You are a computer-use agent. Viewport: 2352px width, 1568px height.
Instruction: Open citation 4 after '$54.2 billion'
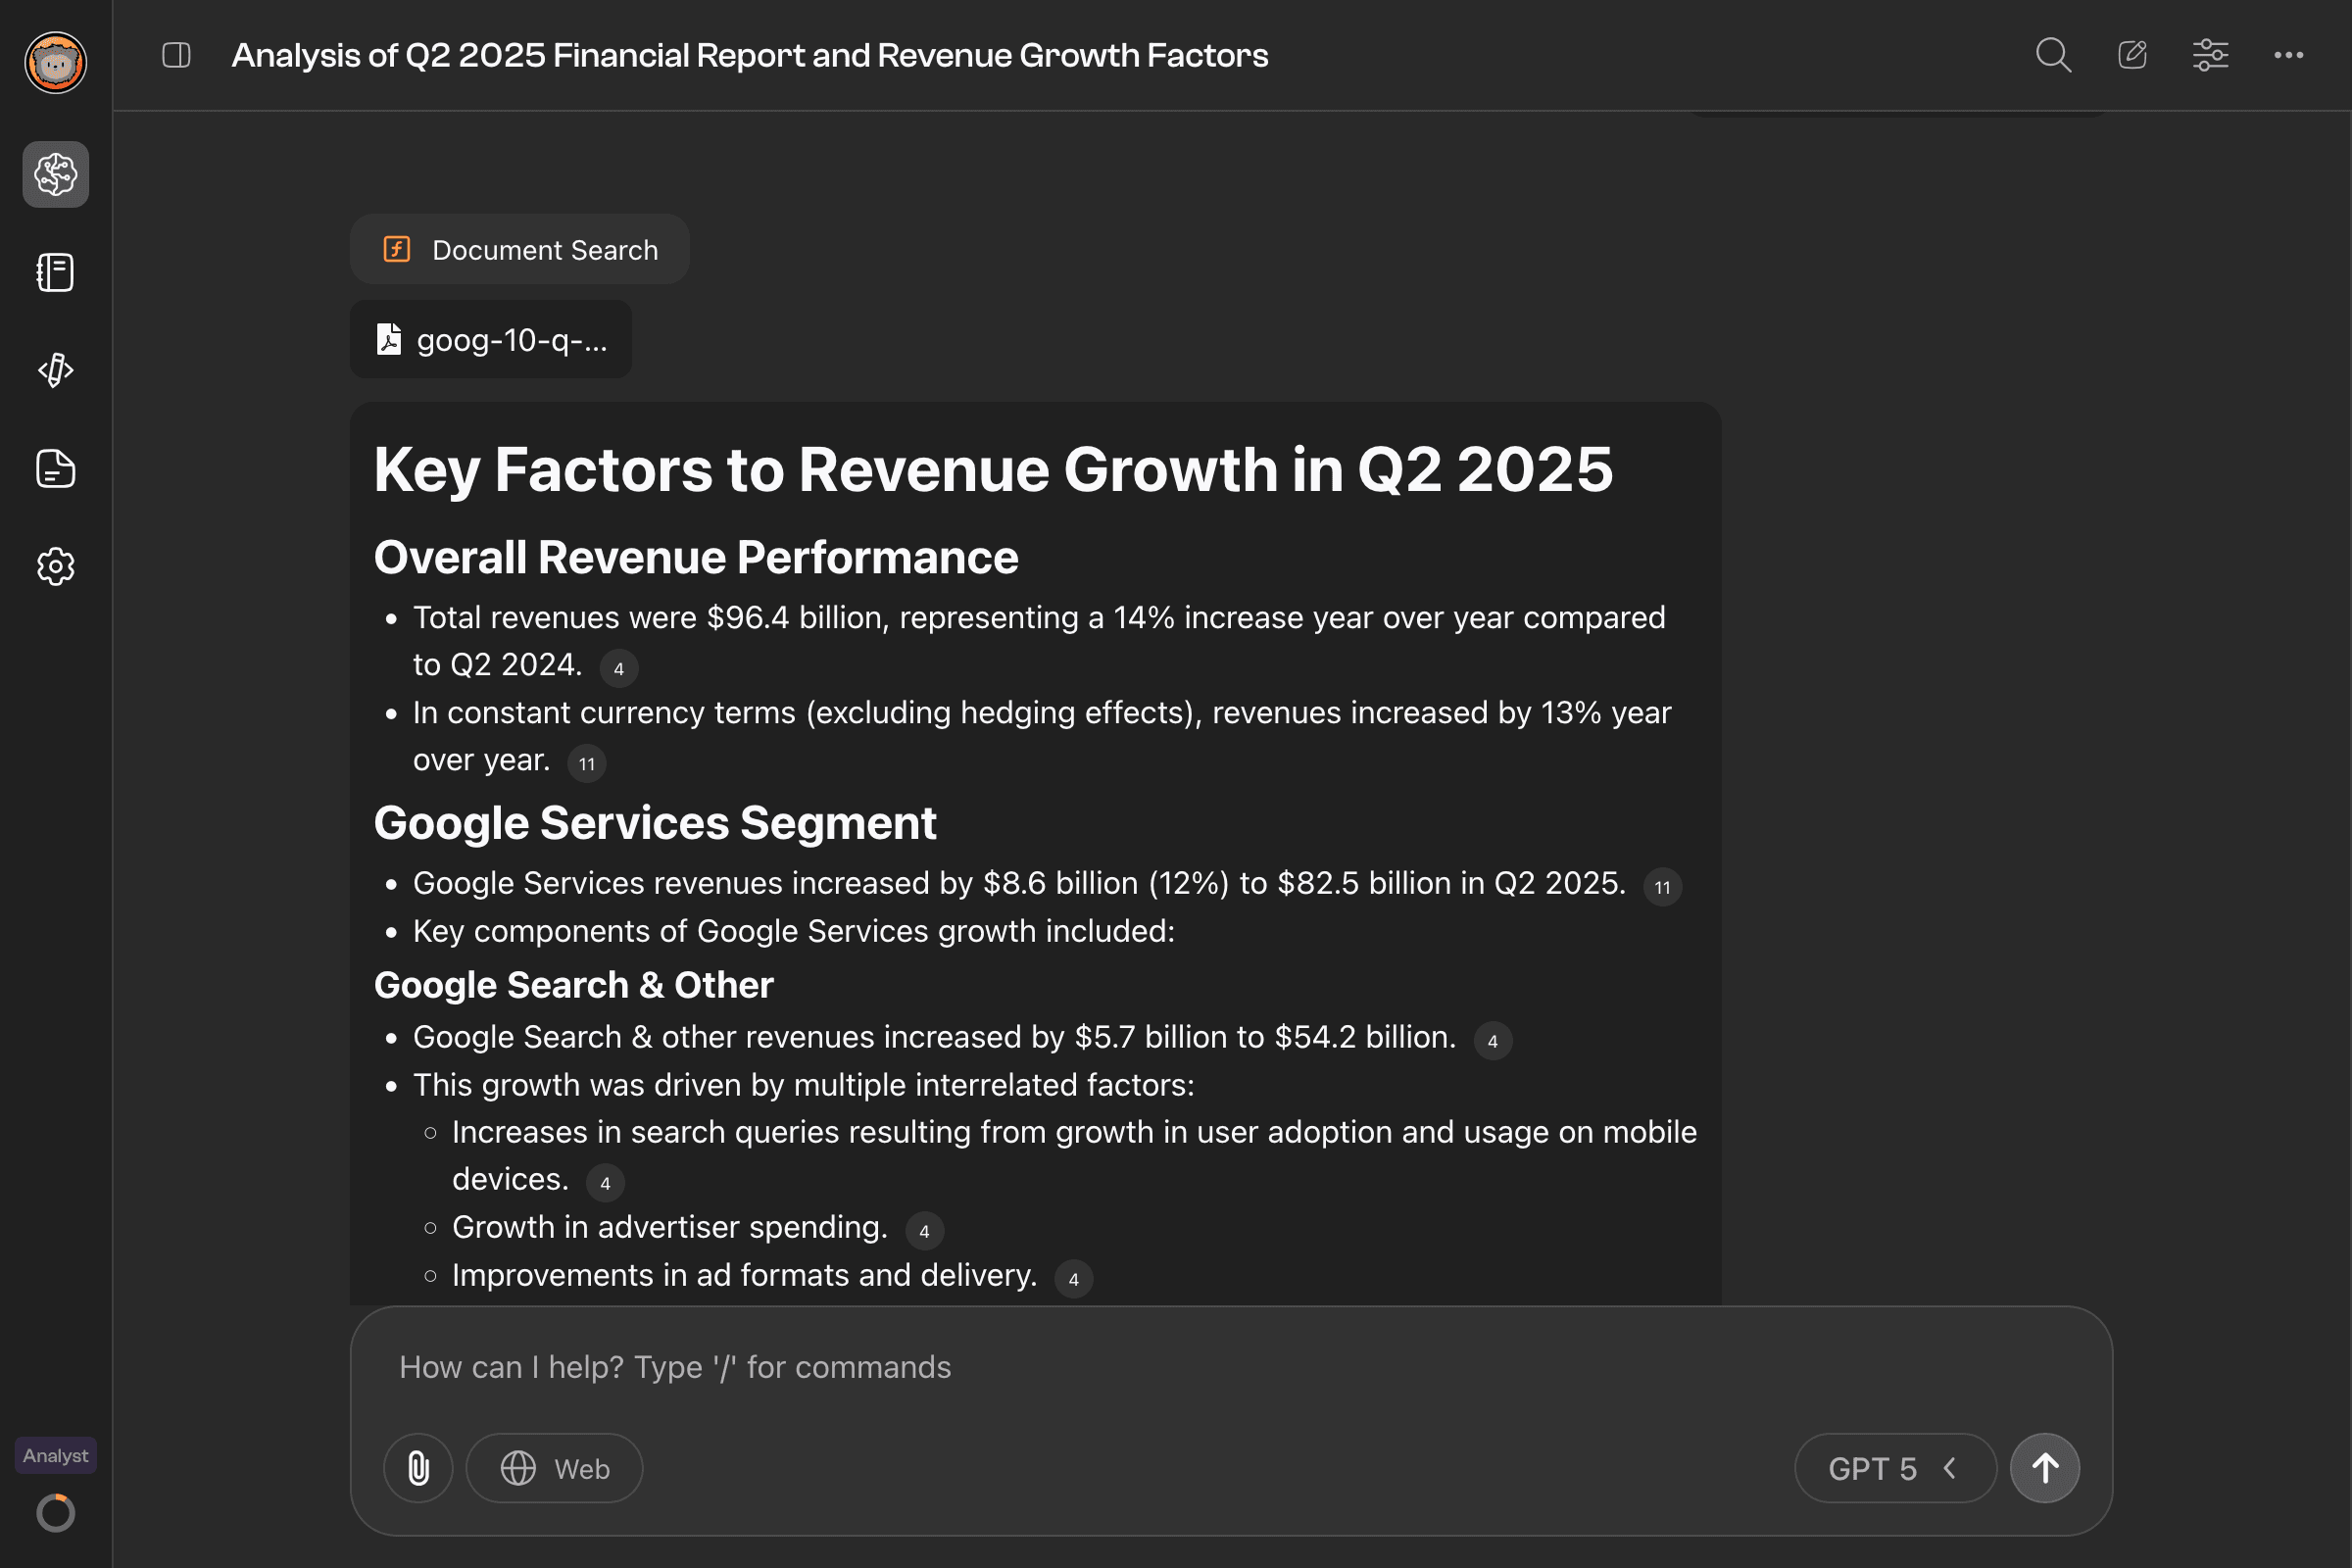tap(1493, 1040)
